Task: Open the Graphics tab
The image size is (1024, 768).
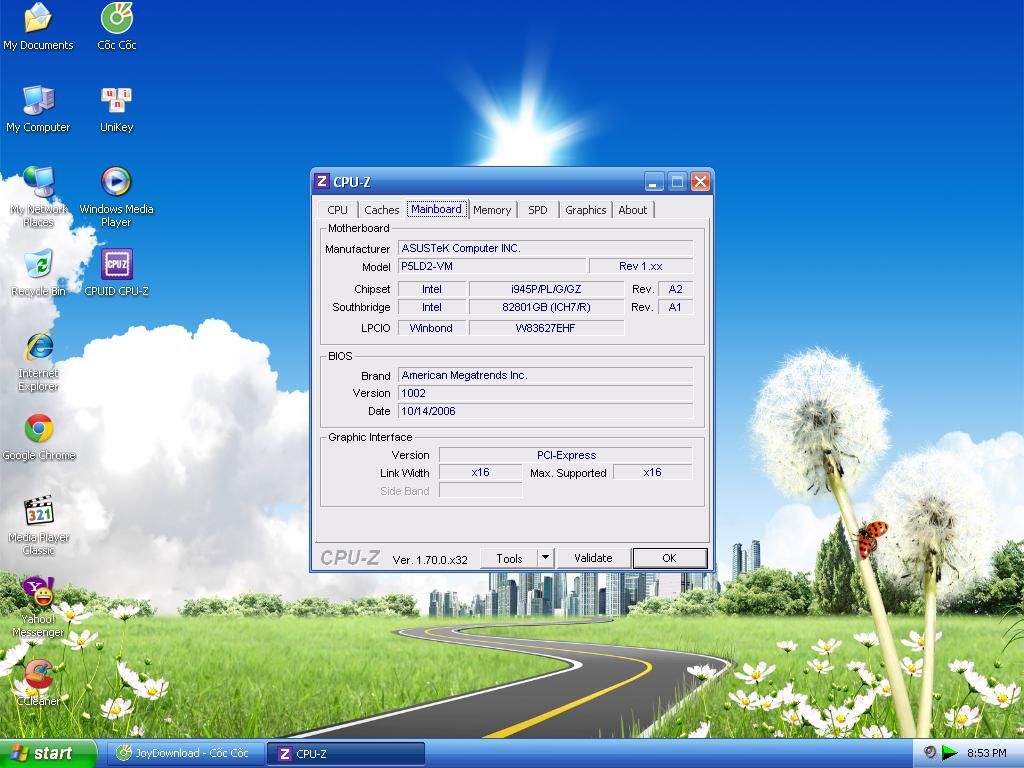Action: point(585,210)
